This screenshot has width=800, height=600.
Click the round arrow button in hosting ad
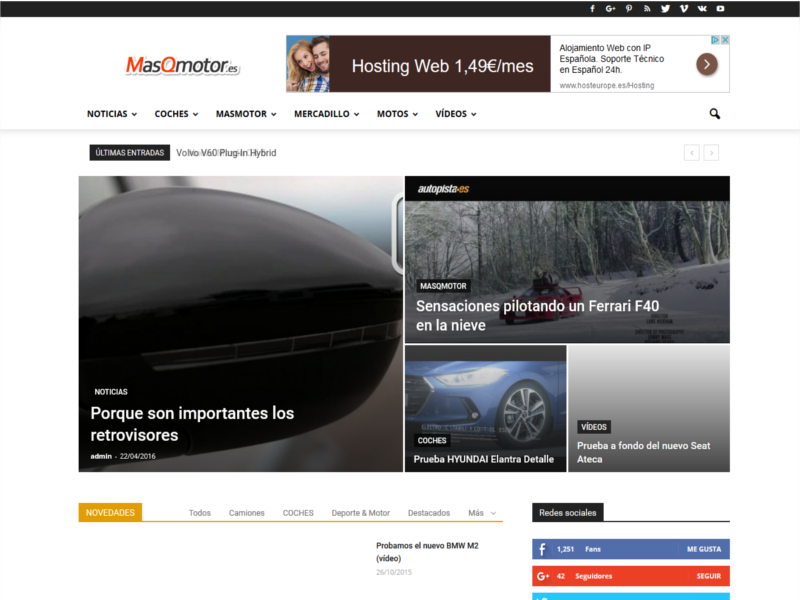pos(707,64)
